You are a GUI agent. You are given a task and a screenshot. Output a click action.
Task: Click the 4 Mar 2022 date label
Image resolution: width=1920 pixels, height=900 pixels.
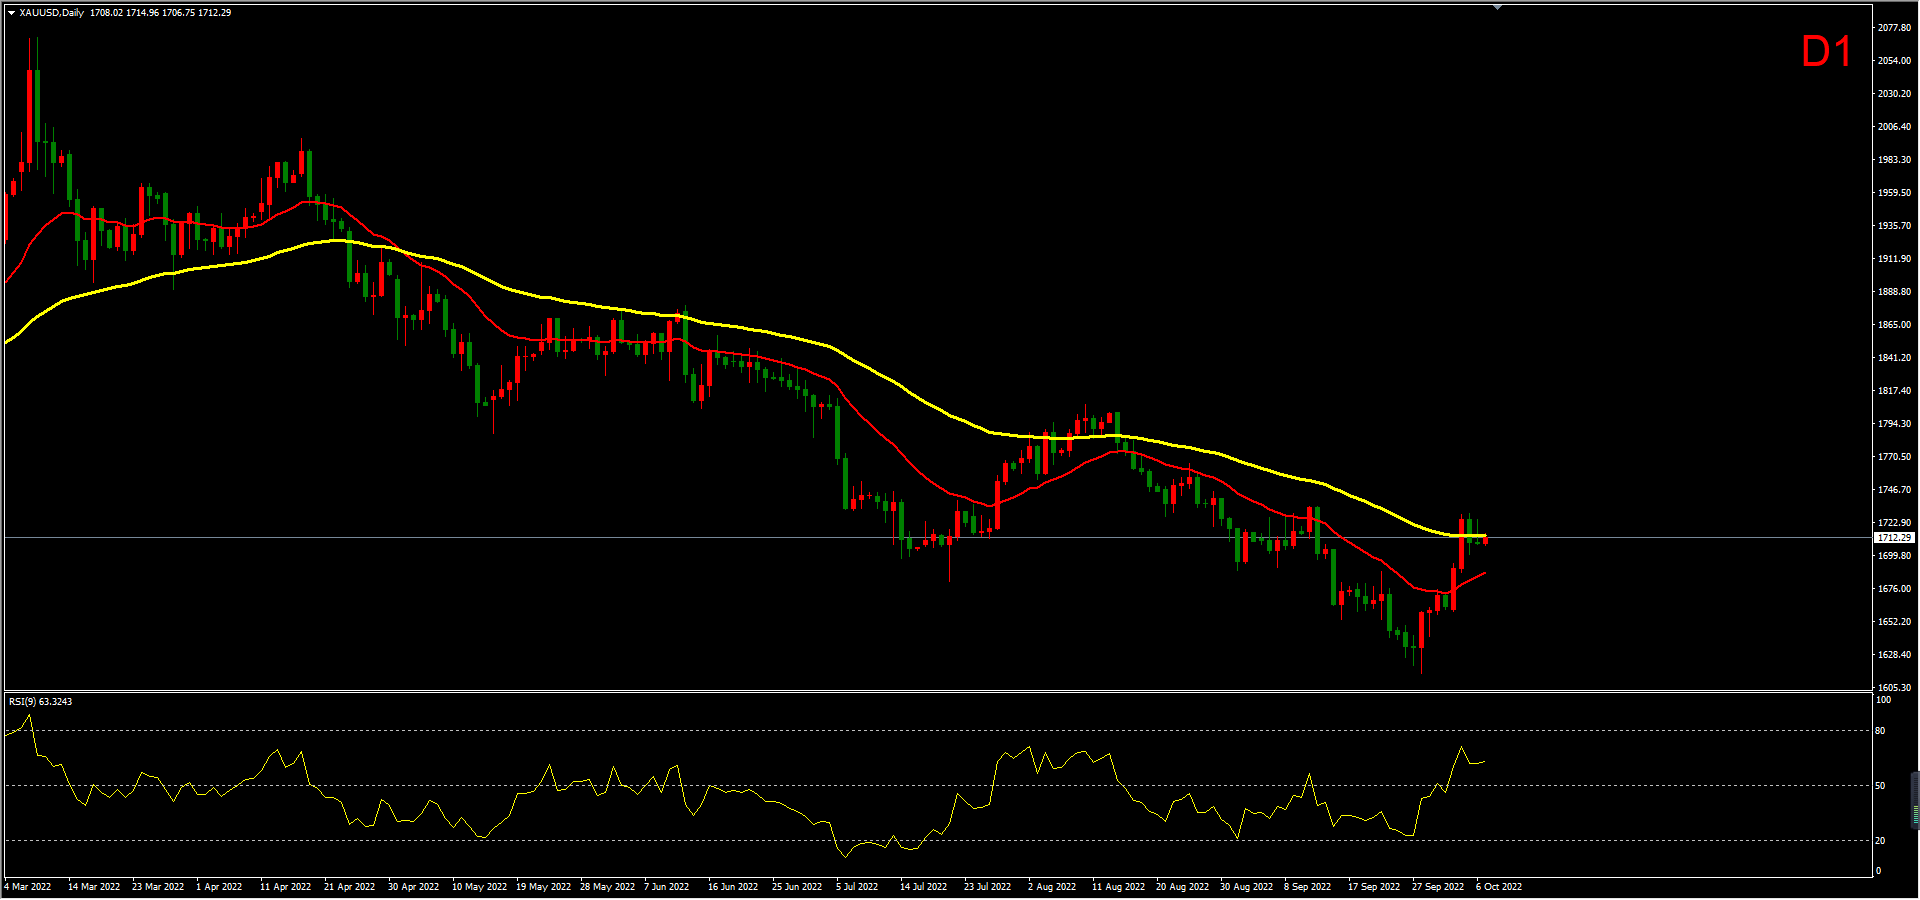pos(28,887)
